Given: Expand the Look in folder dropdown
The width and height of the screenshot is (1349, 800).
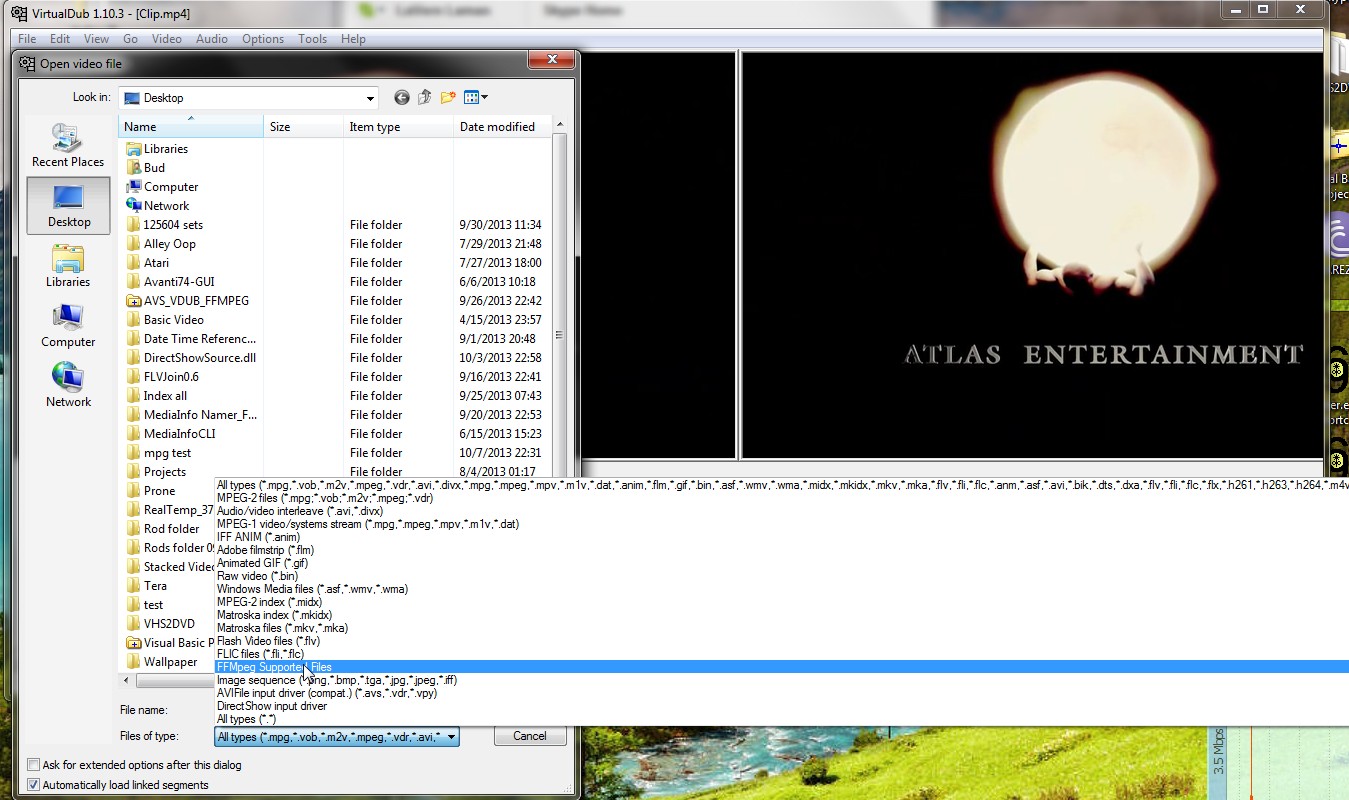Looking at the screenshot, I should click(370, 98).
